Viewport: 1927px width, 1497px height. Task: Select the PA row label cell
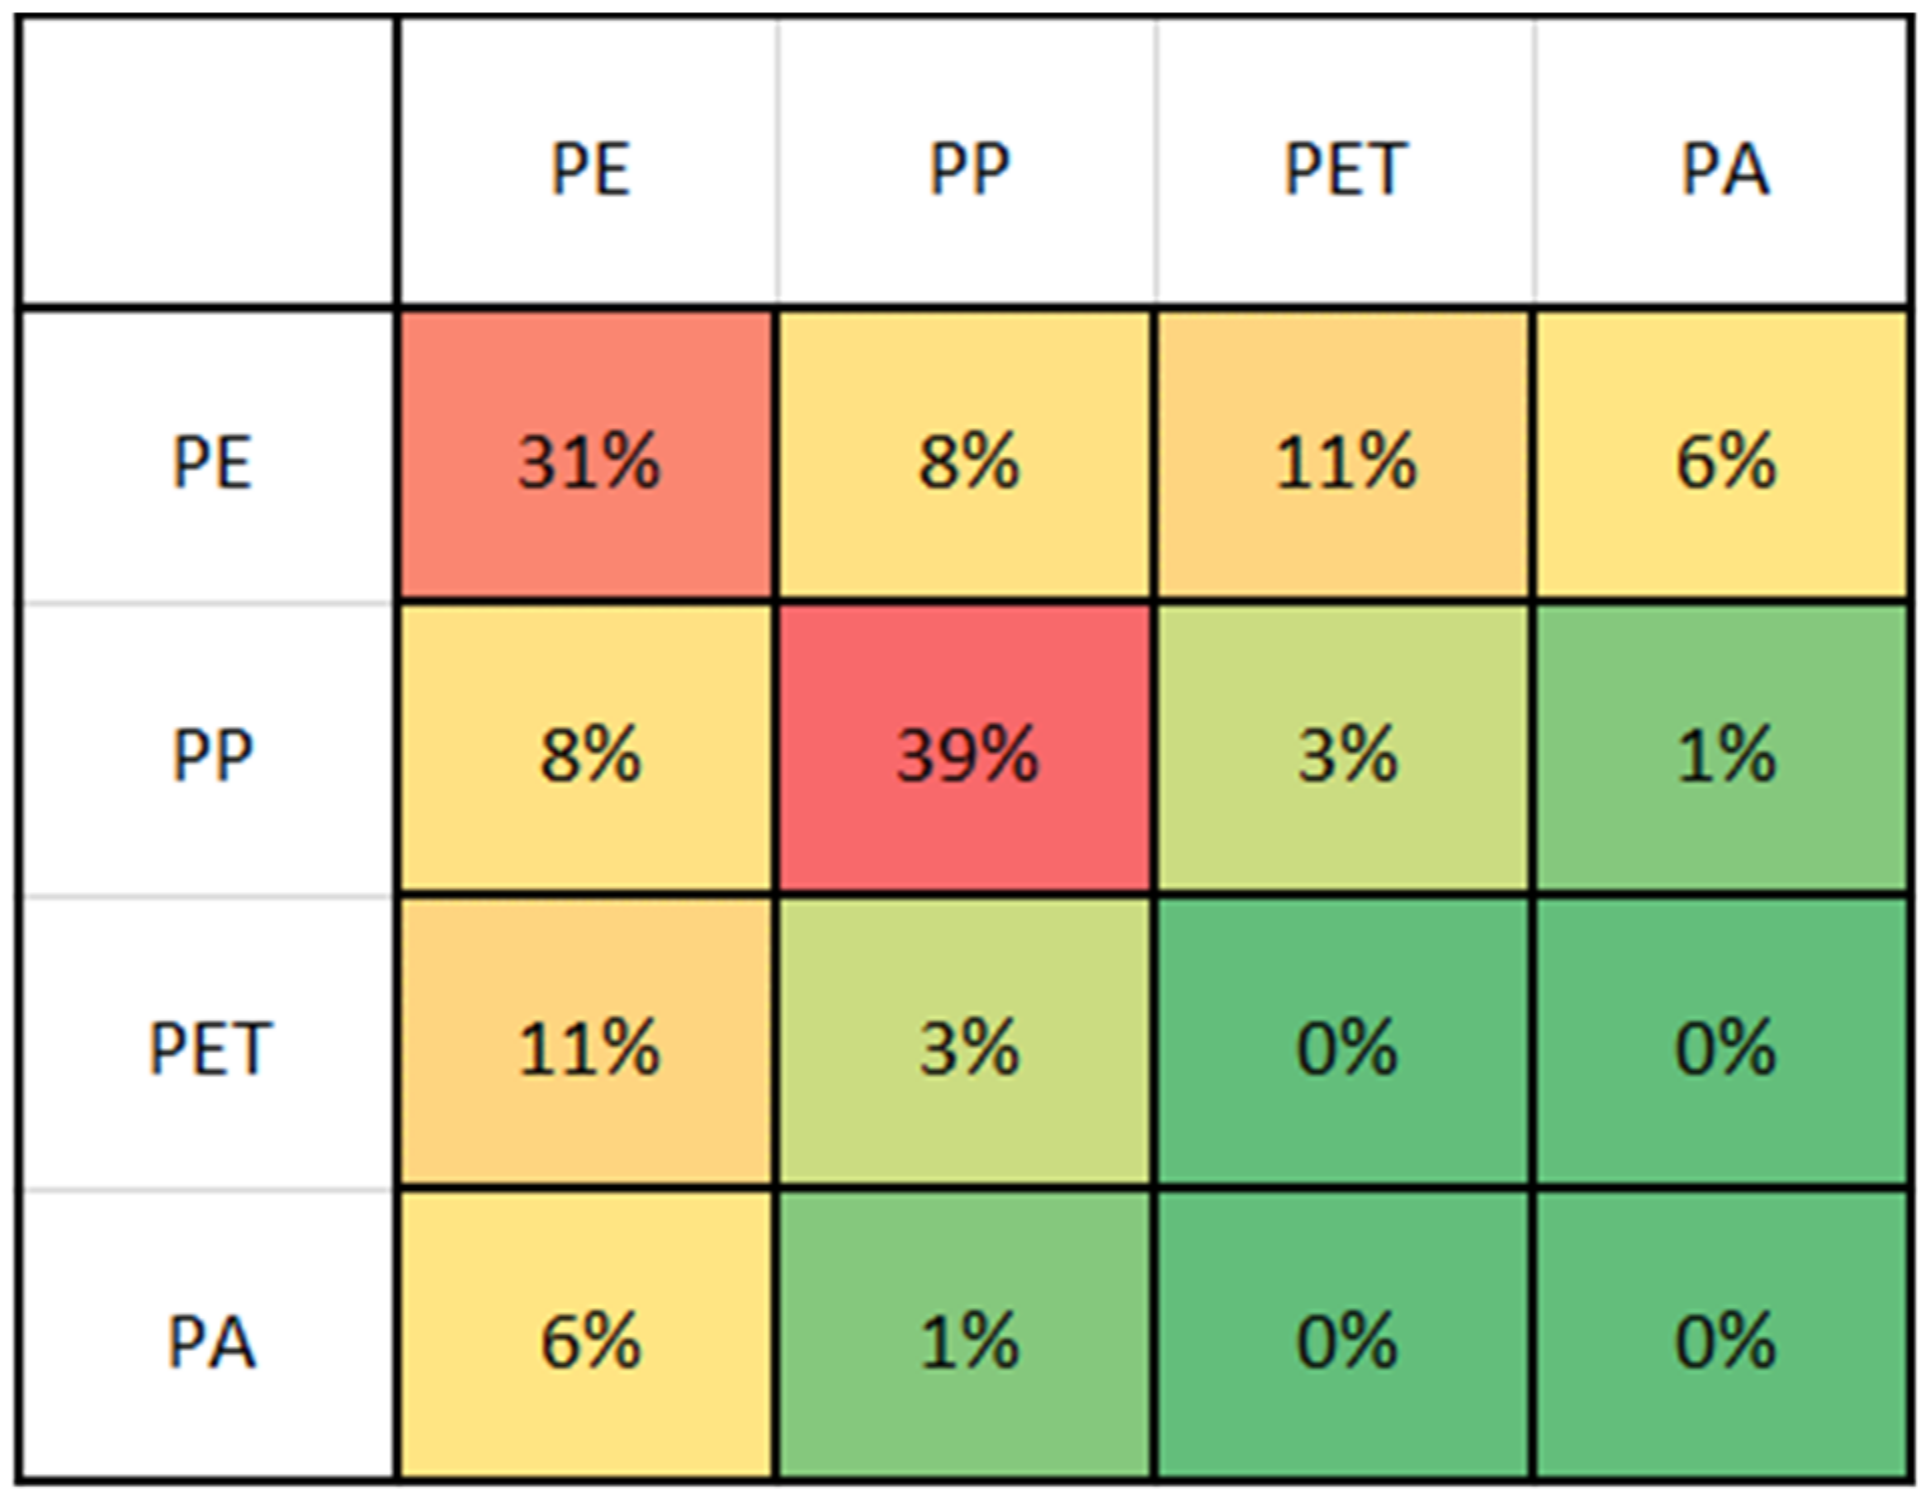(x=211, y=1340)
